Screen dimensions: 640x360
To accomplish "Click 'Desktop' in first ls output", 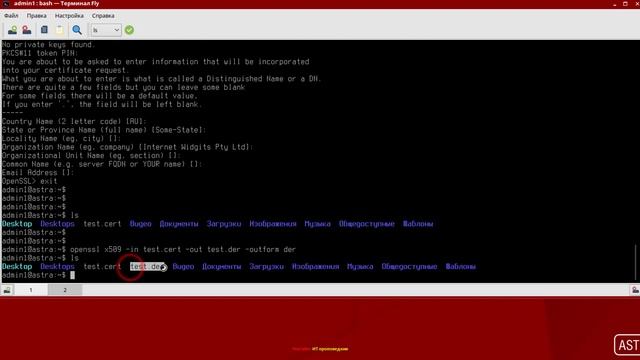I will click(17, 224).
